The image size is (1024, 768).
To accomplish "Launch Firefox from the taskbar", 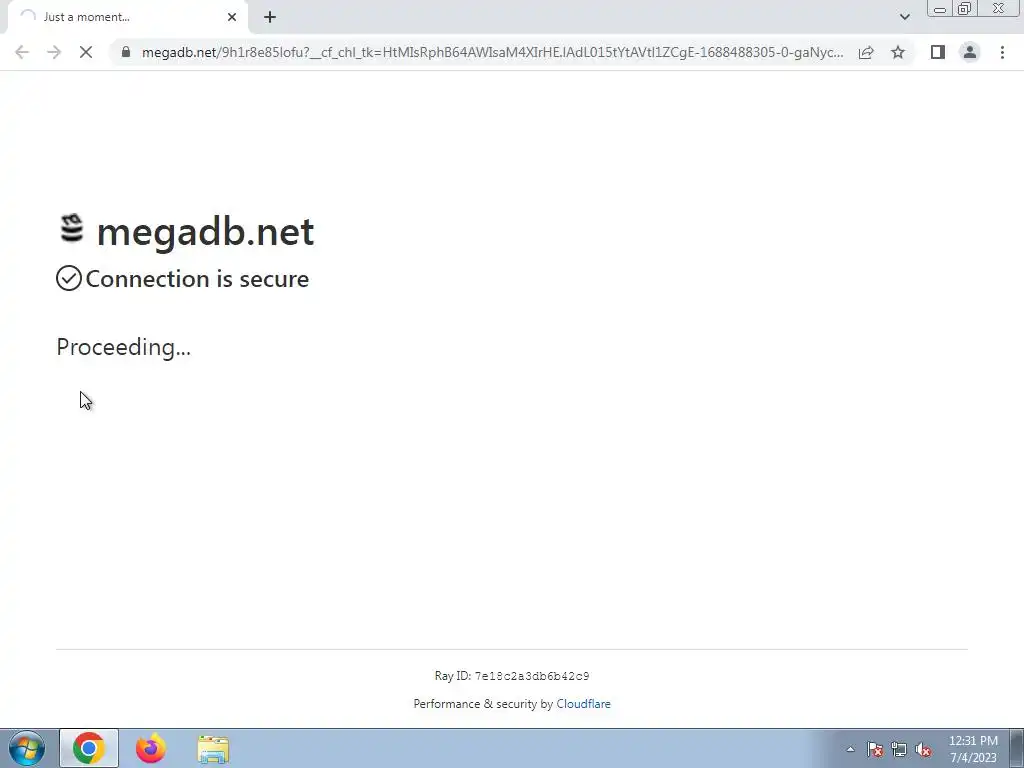I will [151, 748].
